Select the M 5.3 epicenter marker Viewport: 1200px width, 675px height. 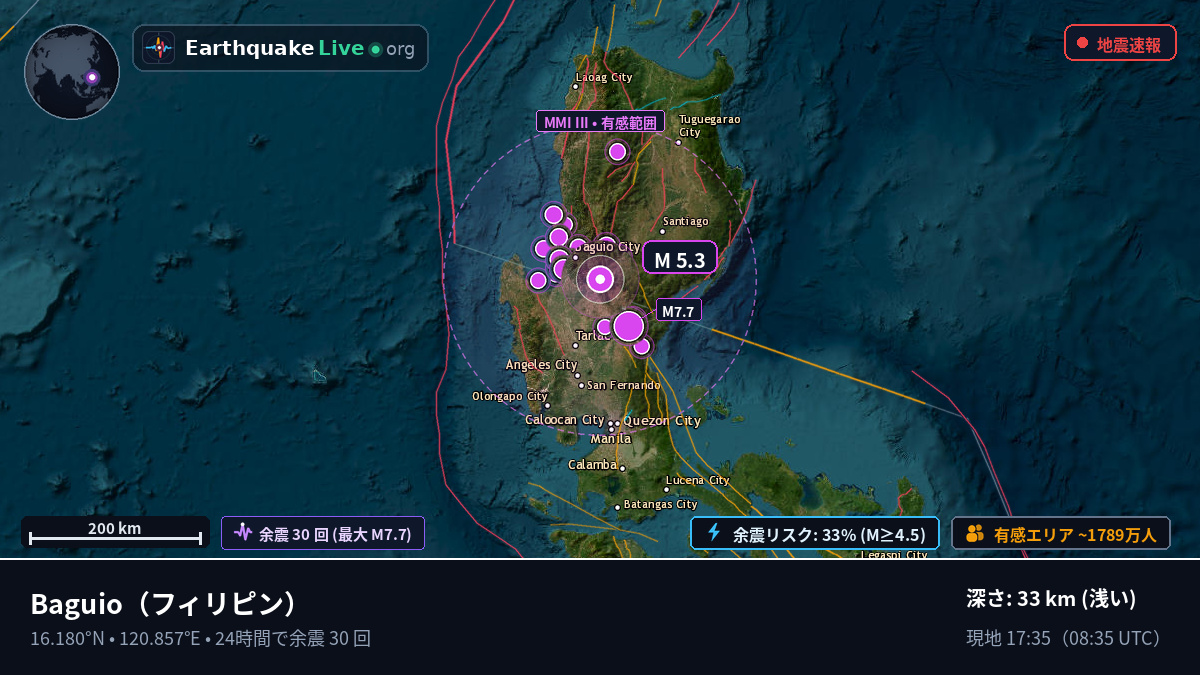tap(600, 279)
